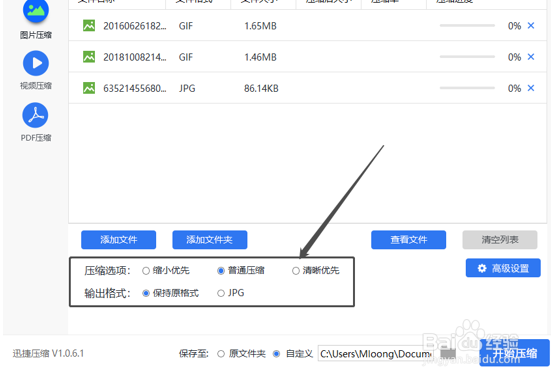551x379 pixels.
Task: Click progress bar of 63521455680... row
Action: [467, 88]
